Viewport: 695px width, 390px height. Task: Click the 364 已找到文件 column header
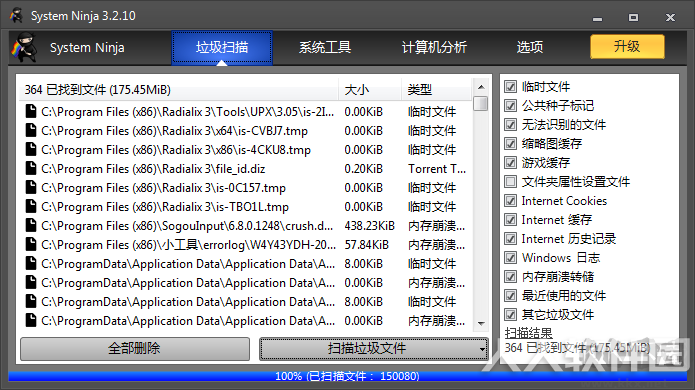pyautogui.click(x=179, y=90)
